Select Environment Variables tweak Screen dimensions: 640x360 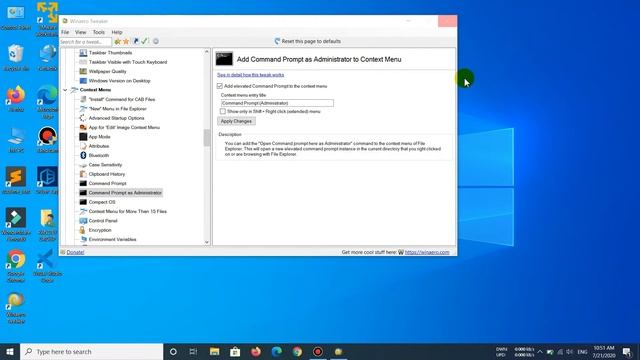tap(112, 240)
